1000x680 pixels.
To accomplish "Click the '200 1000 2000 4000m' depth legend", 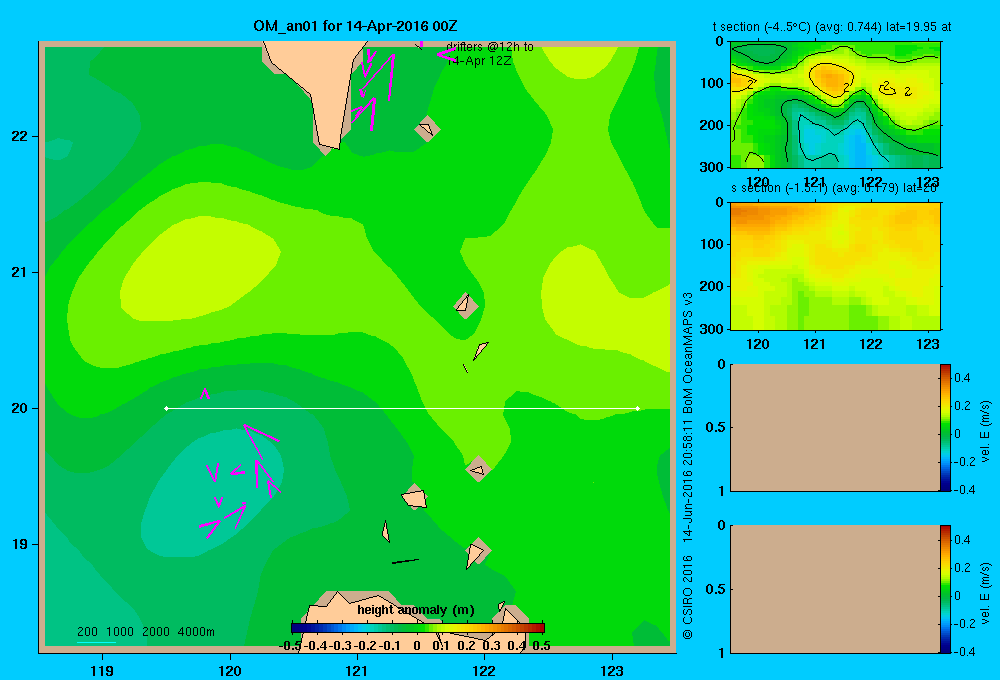I will [145, 632].
